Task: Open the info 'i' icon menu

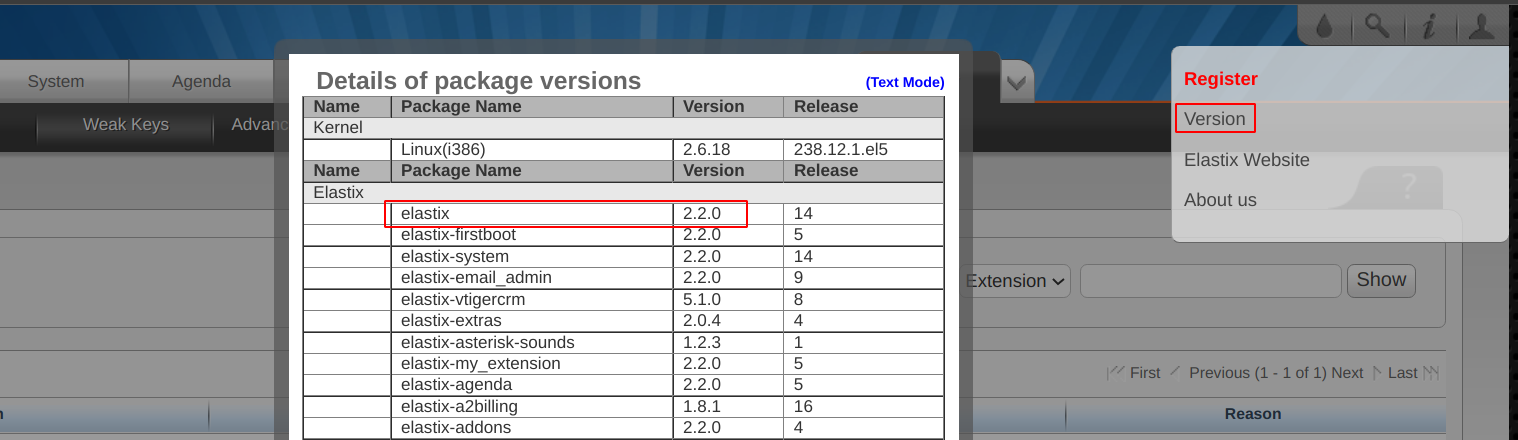Action: [1429, 27]
